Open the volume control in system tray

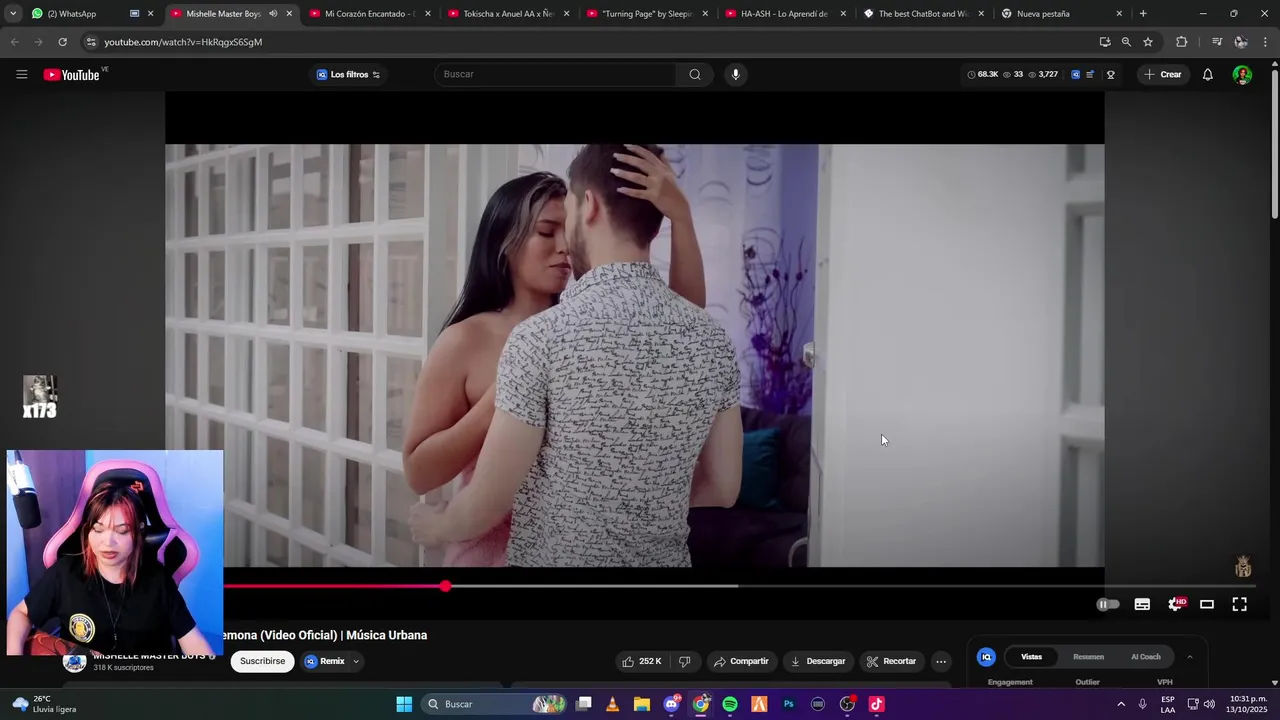[1209, 704]
